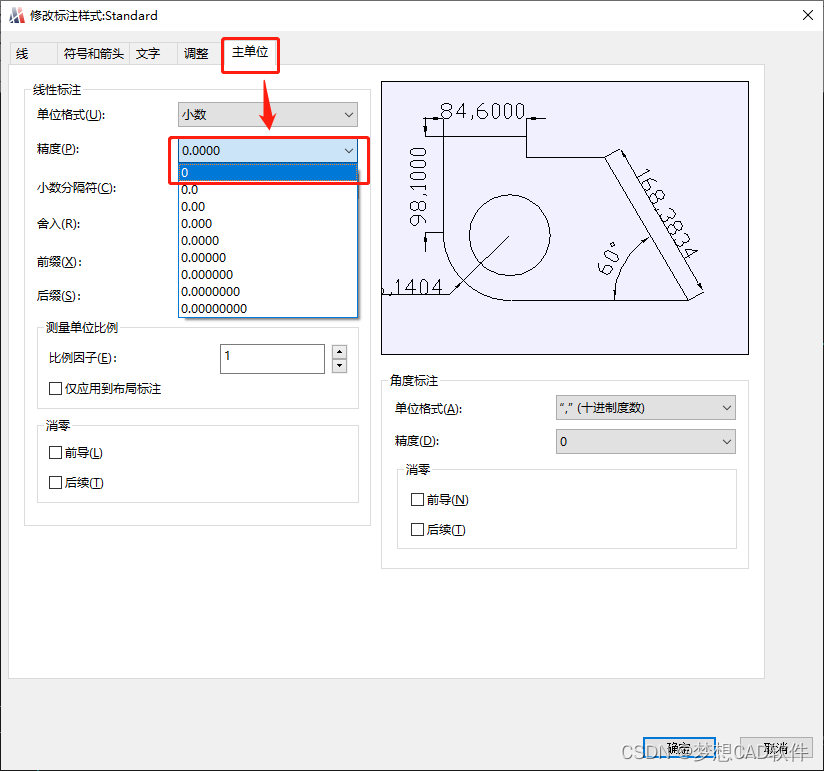The image size is (824, 771).
Task: Choose precision 0.00 from the list
Action: (267, 207)
